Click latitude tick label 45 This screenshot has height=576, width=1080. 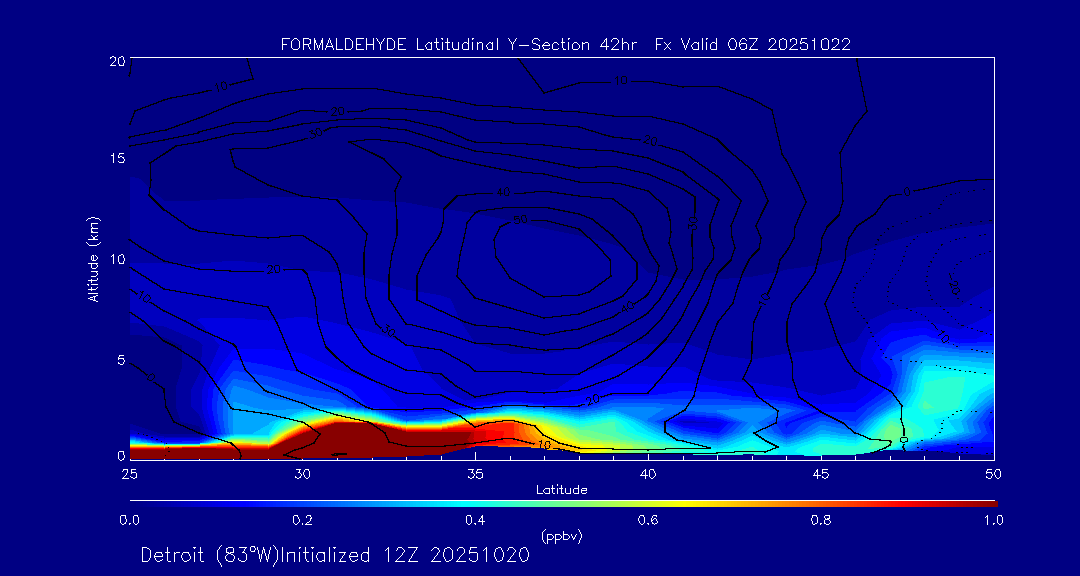(x=821, y=474)
